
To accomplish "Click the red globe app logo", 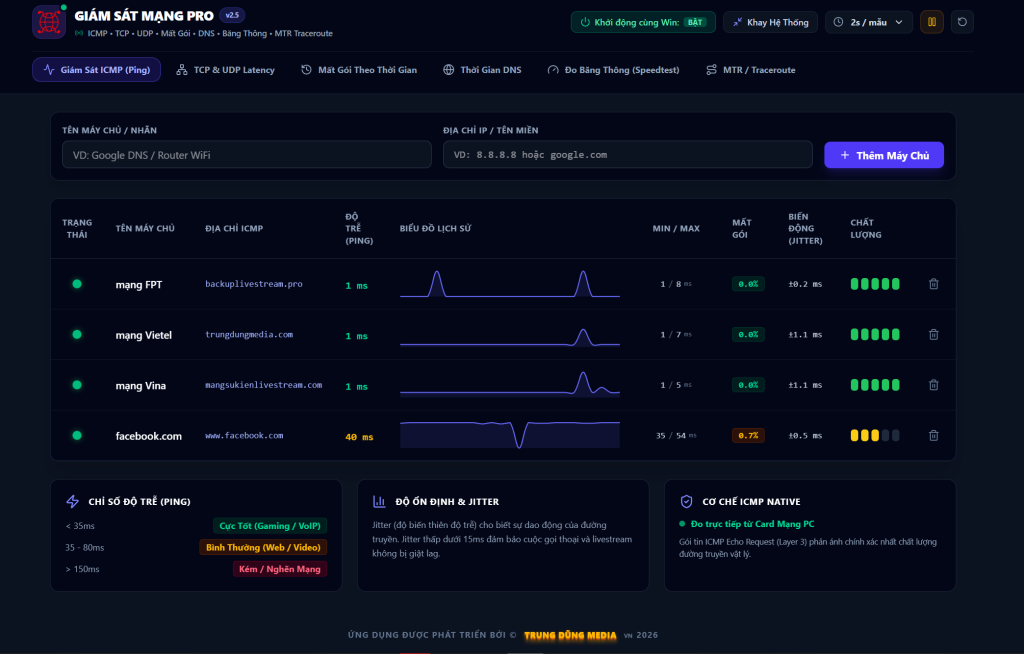I will click(x=48, y=22).
